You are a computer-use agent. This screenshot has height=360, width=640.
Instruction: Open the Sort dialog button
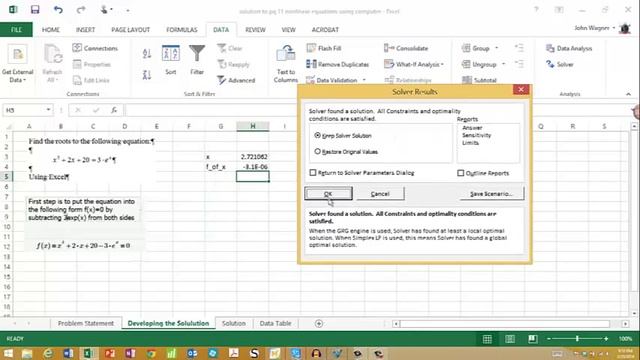[x=171, y=60]
